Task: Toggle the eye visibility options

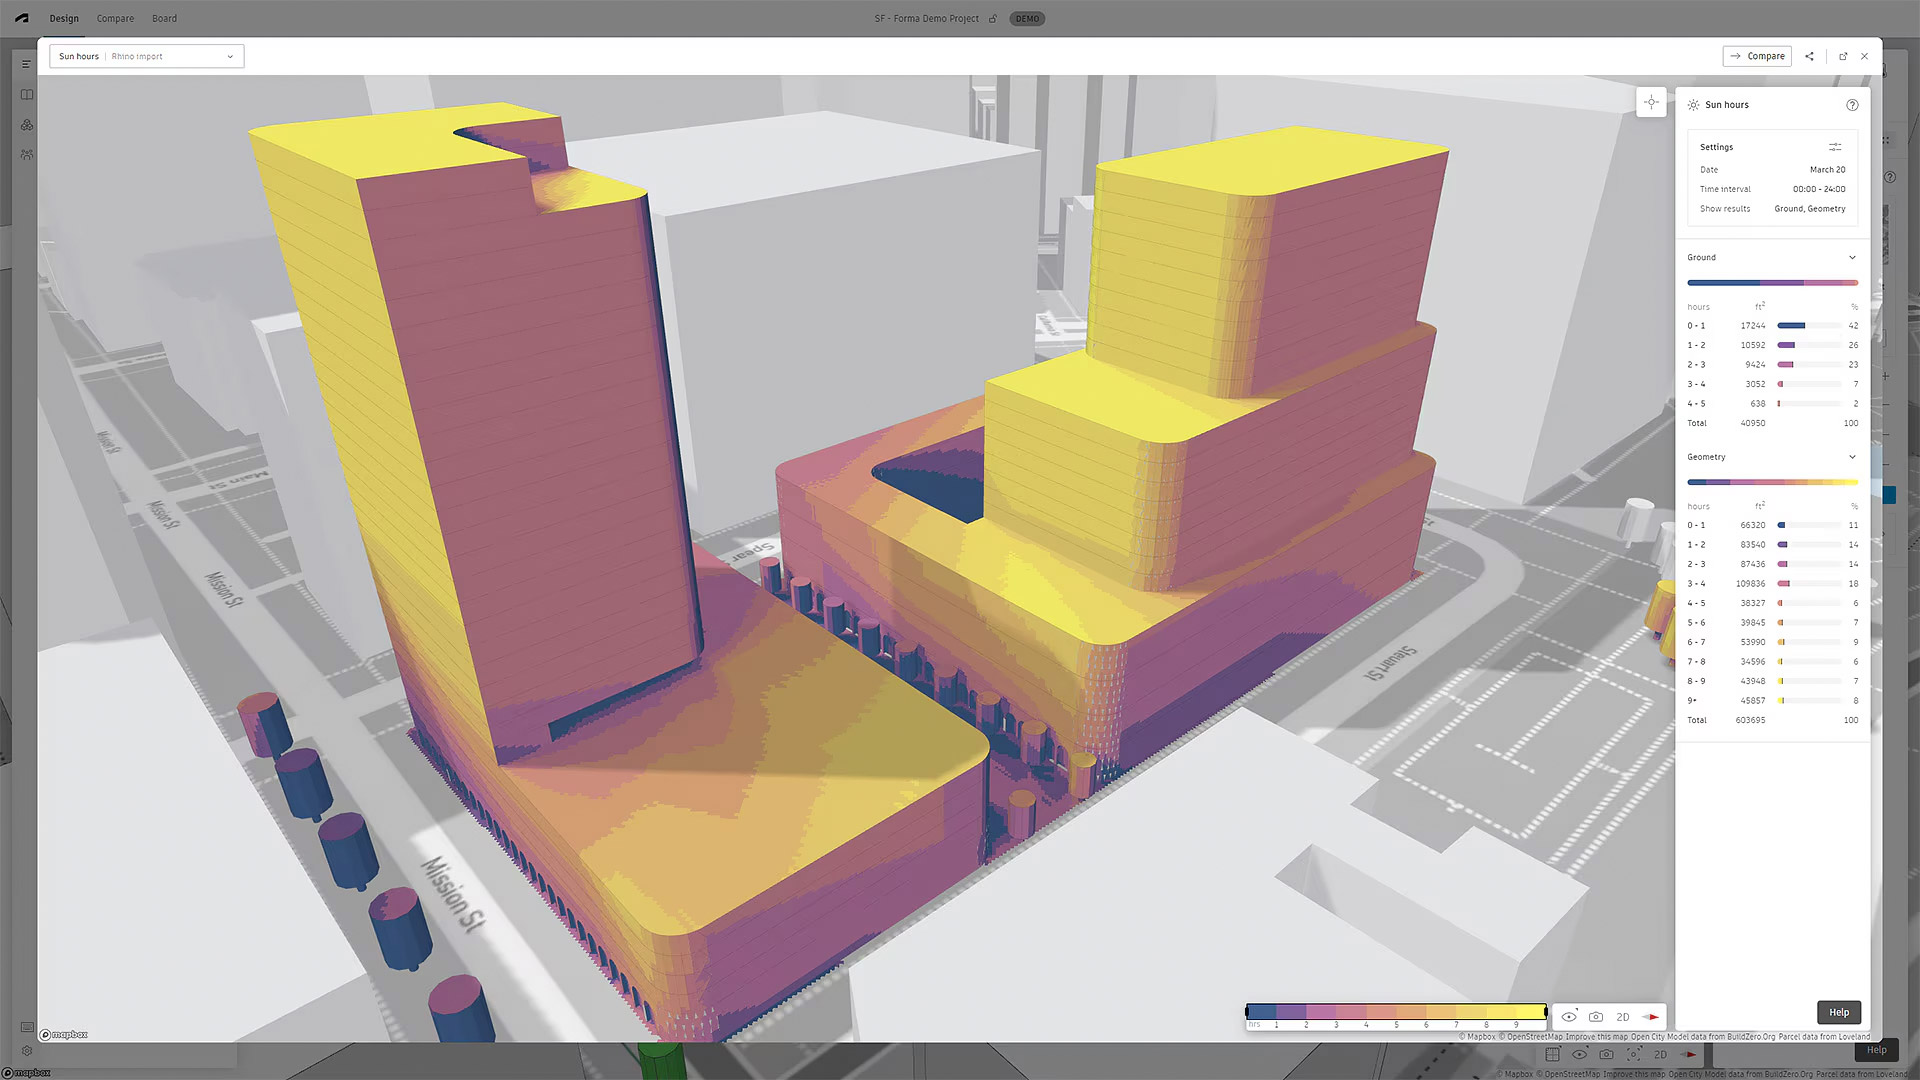Action: coord(1569,1017)
